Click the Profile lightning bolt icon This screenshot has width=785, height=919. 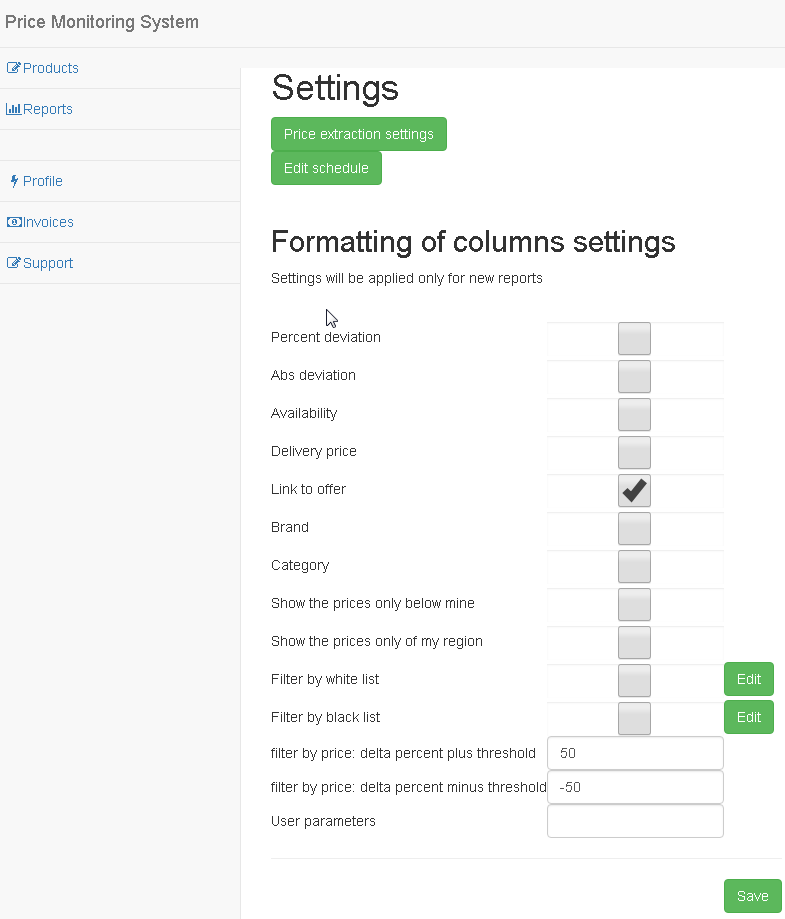click(15, 181)
